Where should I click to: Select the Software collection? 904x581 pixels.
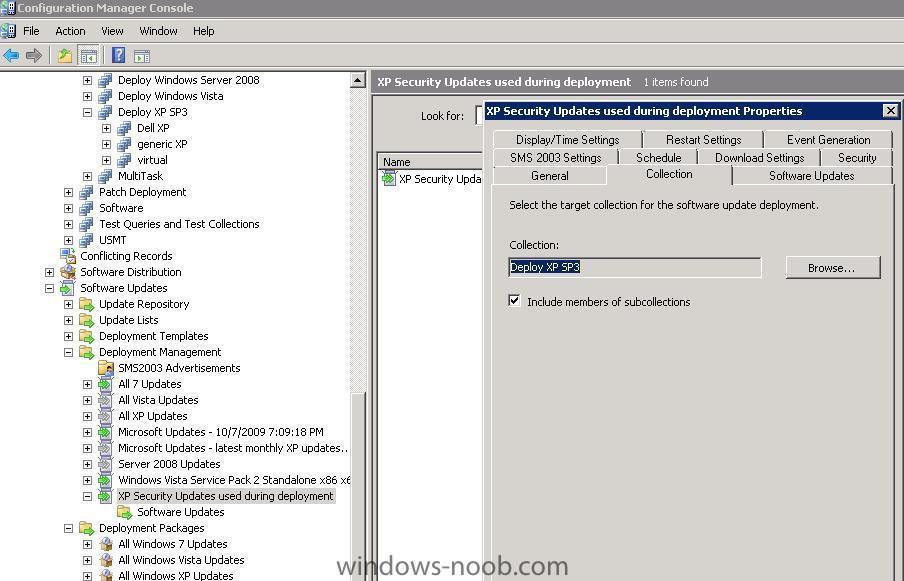(121, 208)
